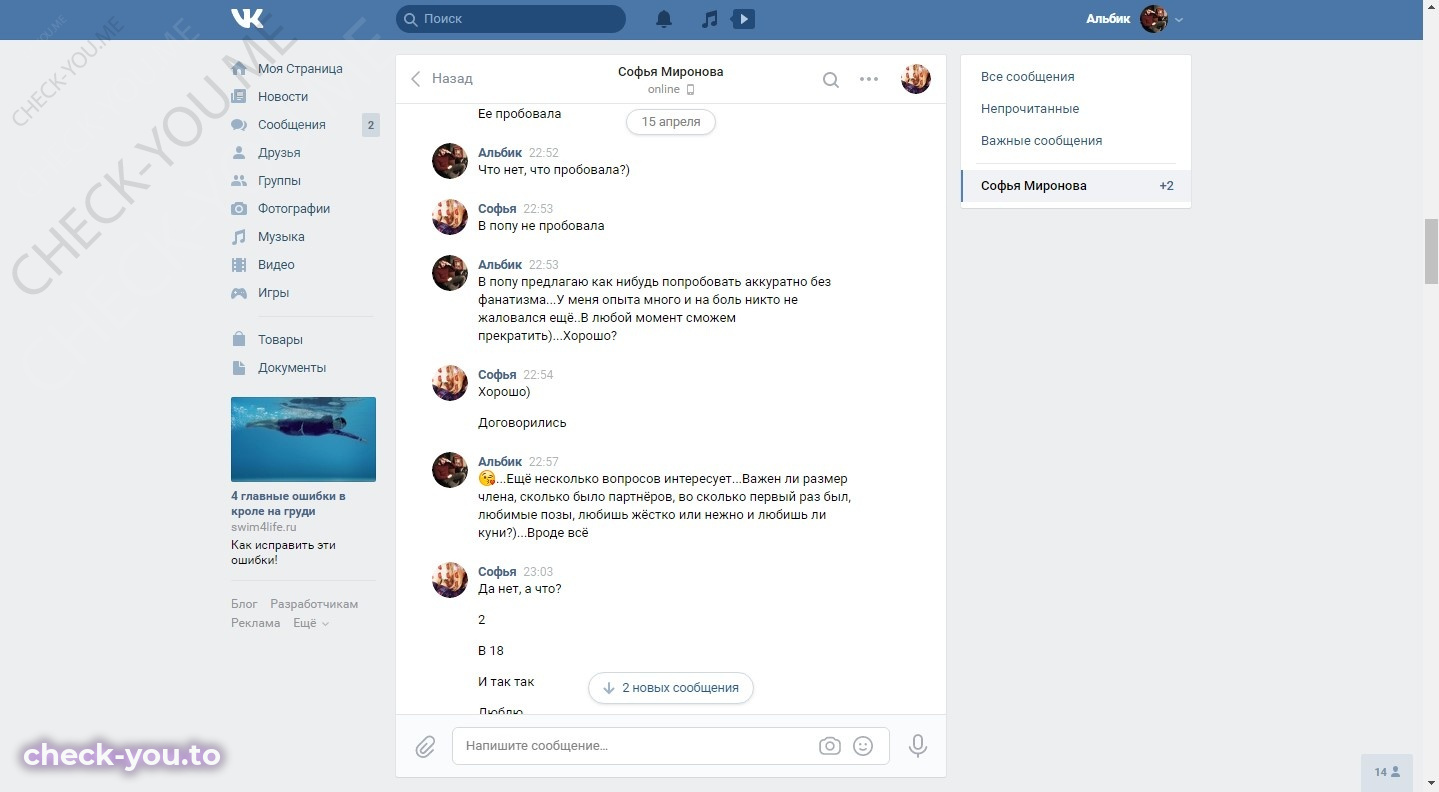Open Новости in the sidebar
Viewport: 1439px width, 792px height.
click(283, 97)
